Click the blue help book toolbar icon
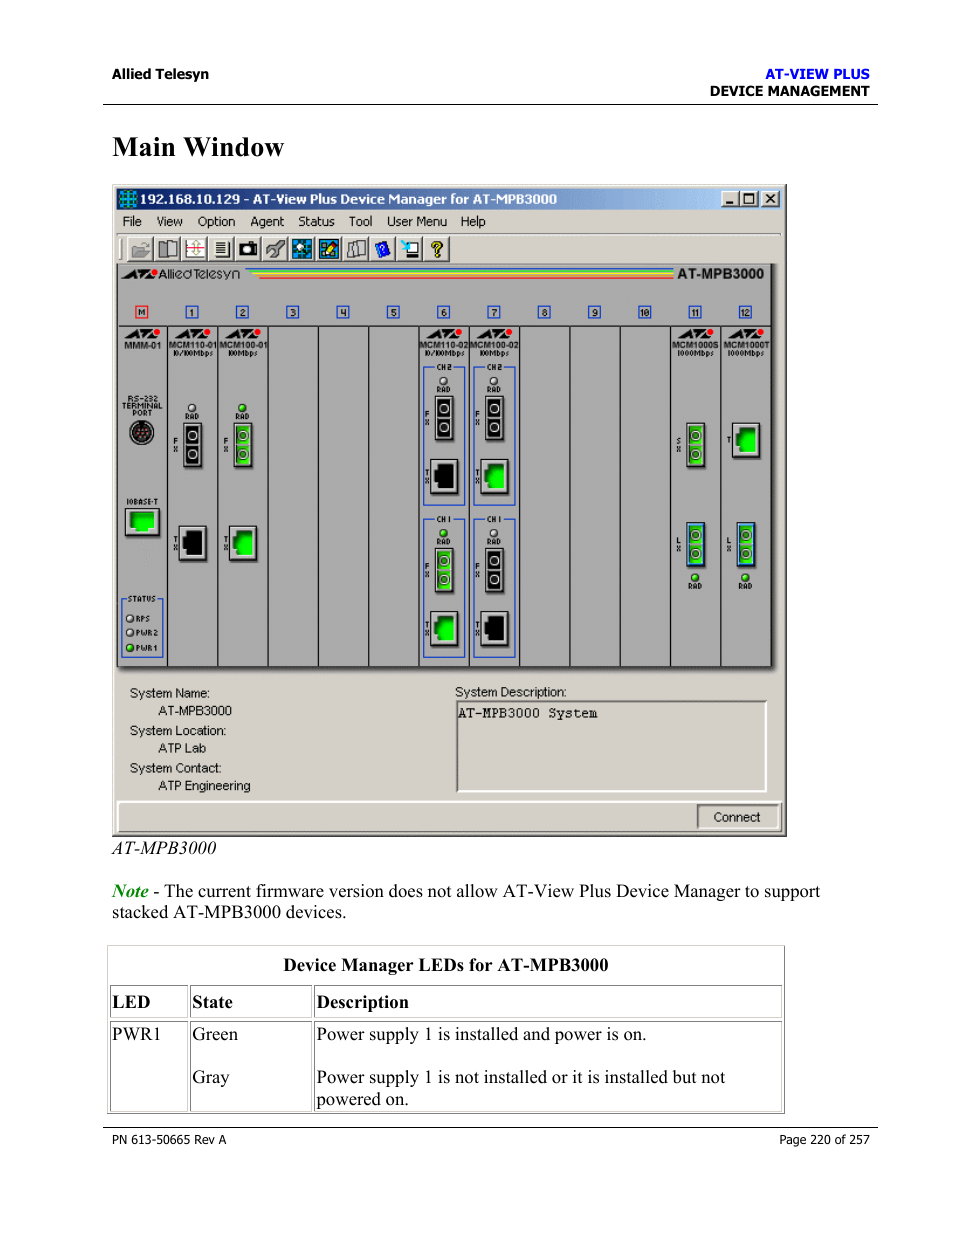This screenshot has height=1235, width=954. tap(383, 249)
